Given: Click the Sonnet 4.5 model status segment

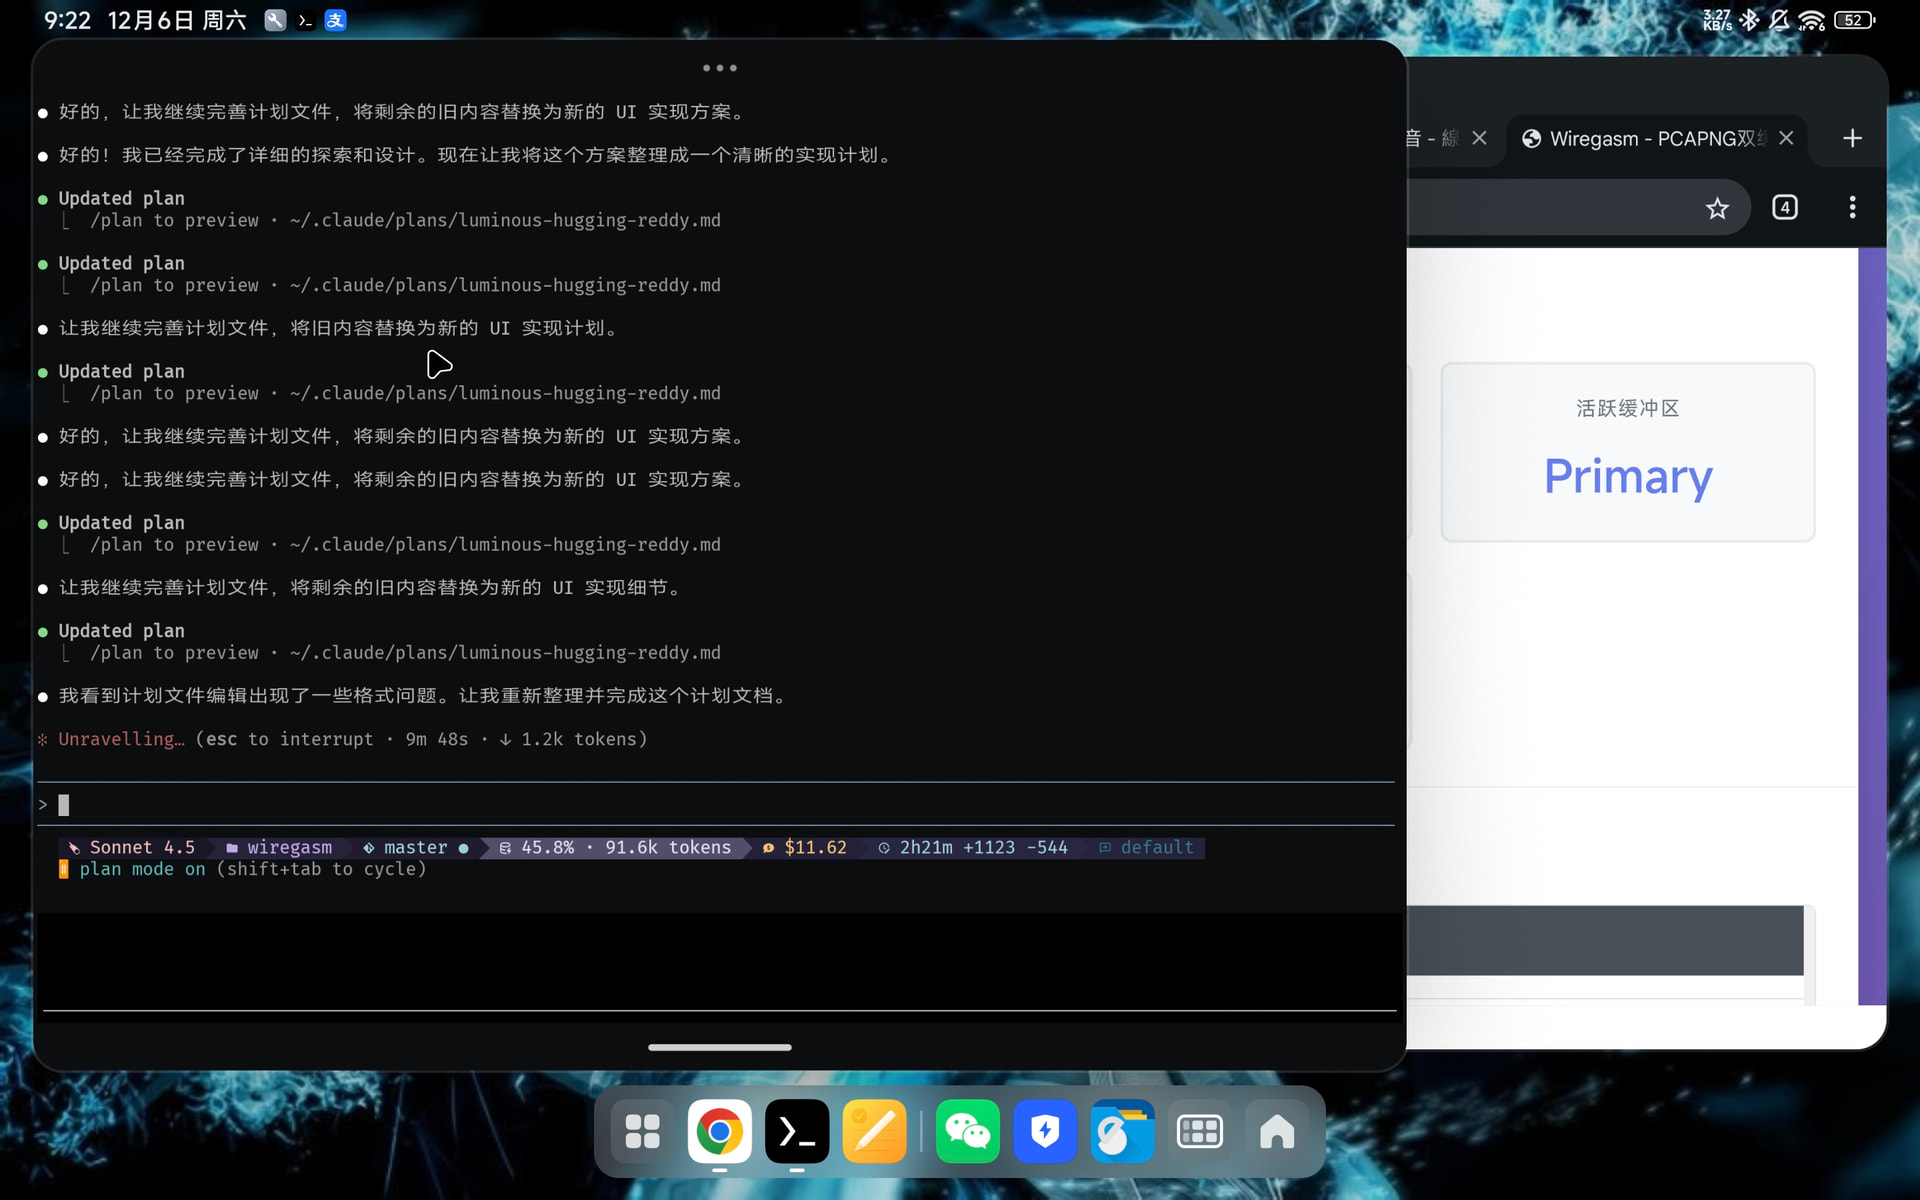Looking at the screenshot, I should click(x=131, y=847).
